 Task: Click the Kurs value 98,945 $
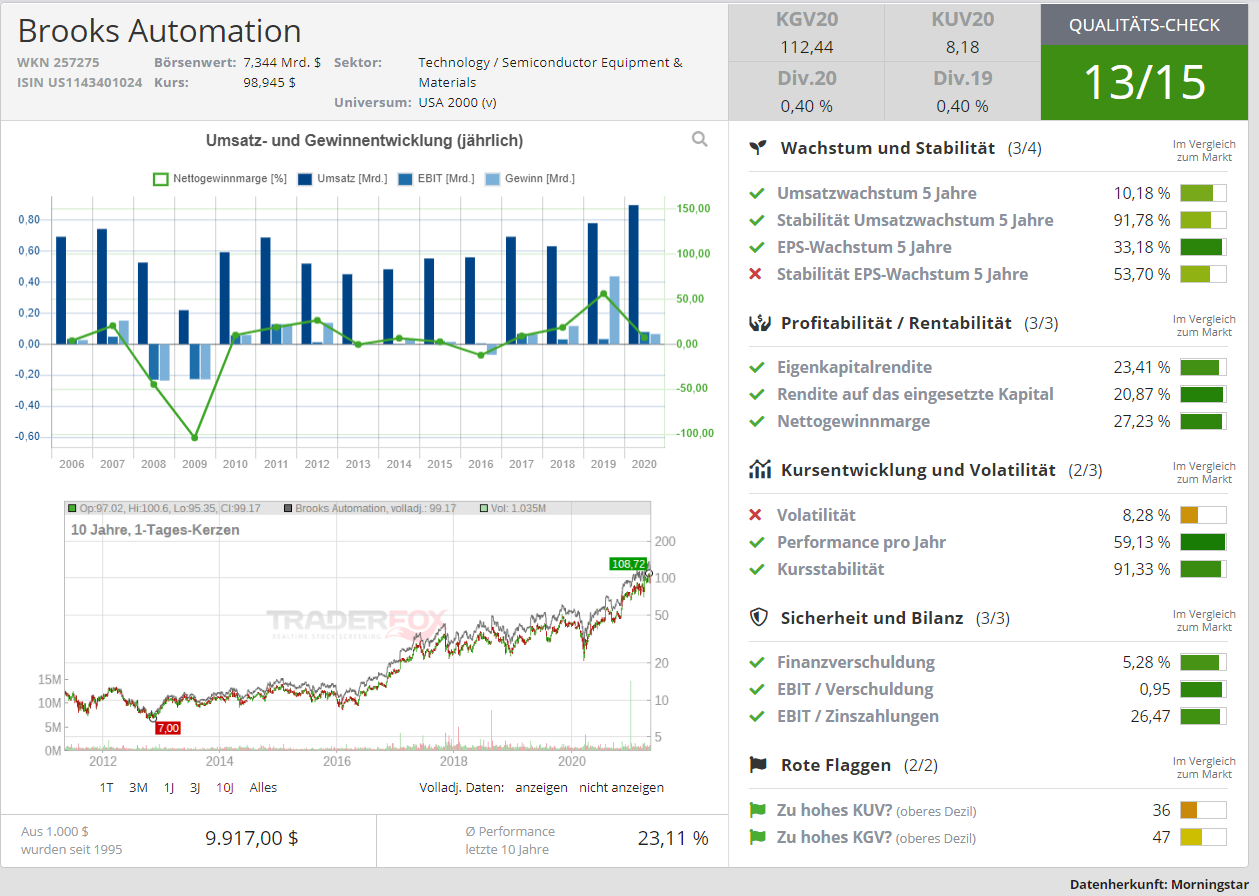(x=270, y=82)
